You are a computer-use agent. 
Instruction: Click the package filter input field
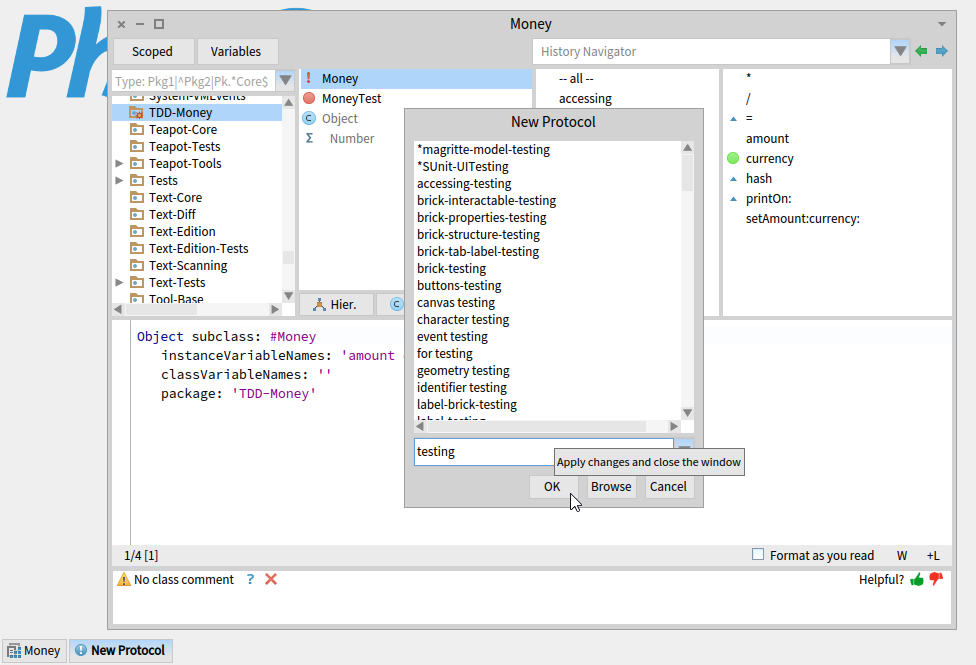coord(194,81)
